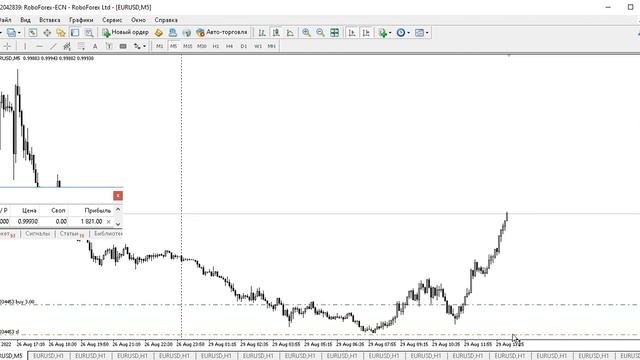This screenshot has width=640, height=360.
Task: Switch timeframe to M15
Action: (x=187, y=46)
